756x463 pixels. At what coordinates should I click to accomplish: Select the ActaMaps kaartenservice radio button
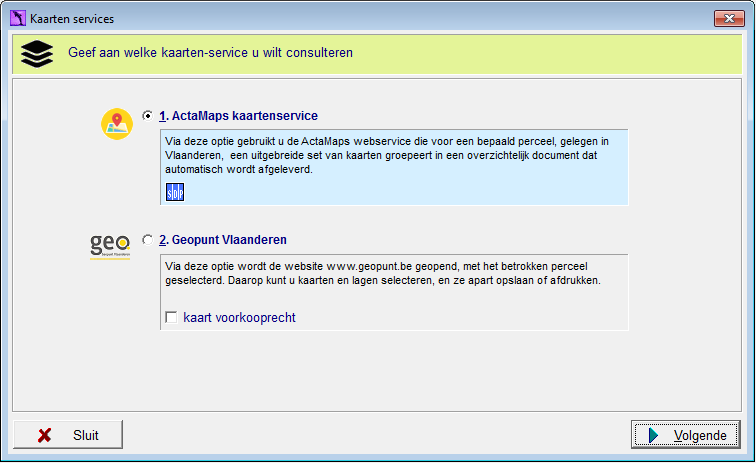[148, 116]
